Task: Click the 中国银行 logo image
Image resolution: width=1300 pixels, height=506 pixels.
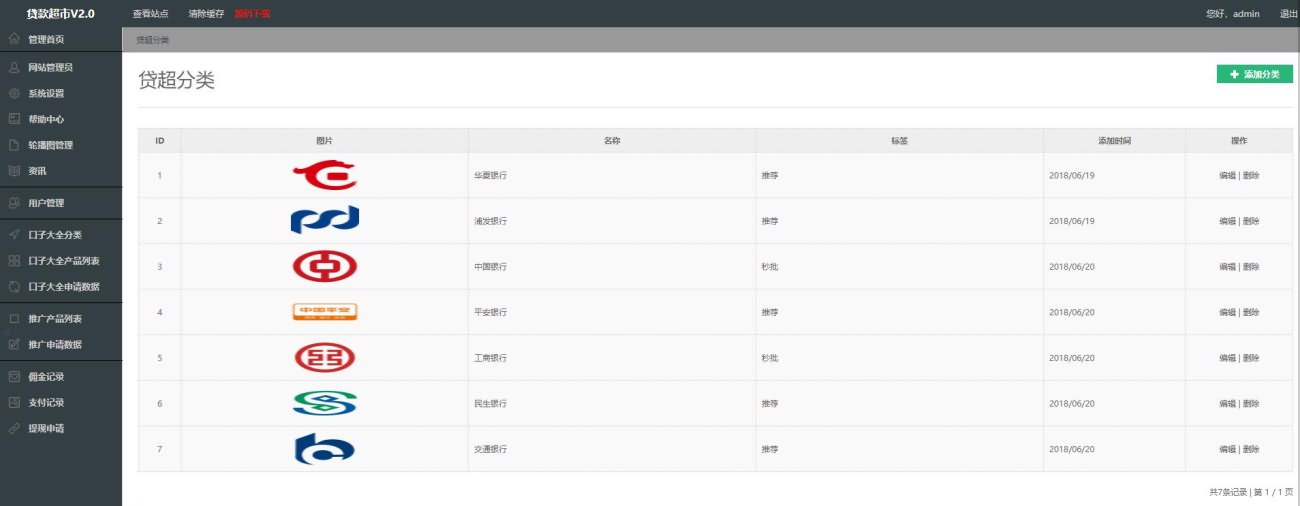Action: coord(324,266)
